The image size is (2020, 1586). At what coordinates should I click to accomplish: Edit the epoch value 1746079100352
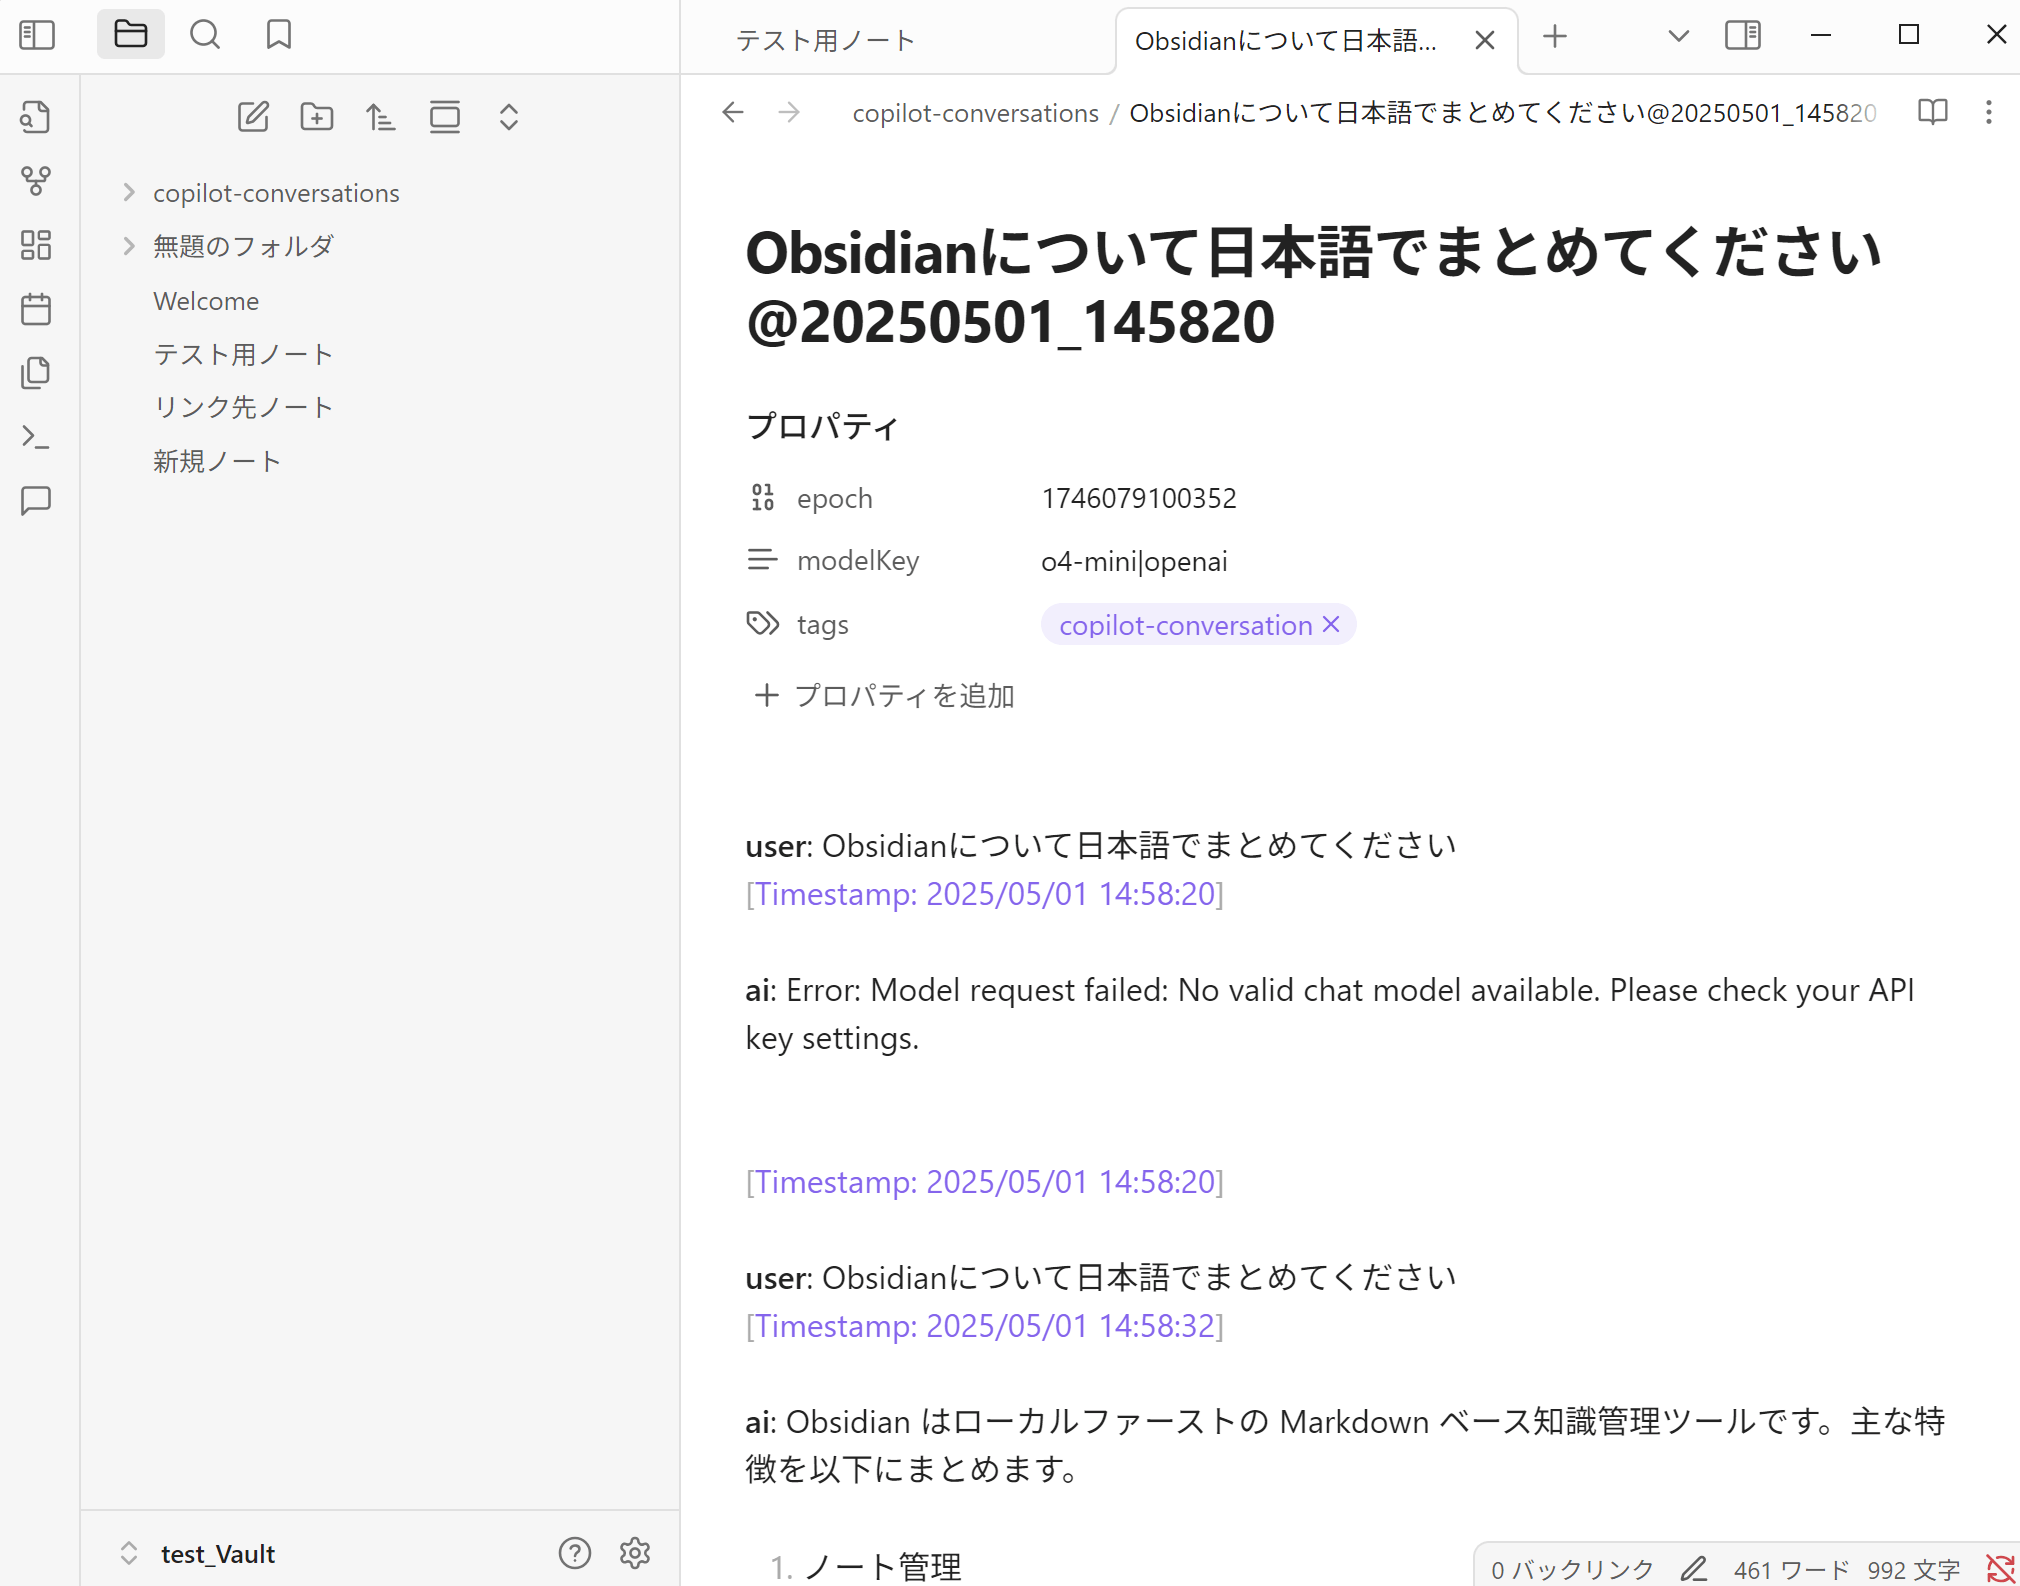(x=1139, y=498)
